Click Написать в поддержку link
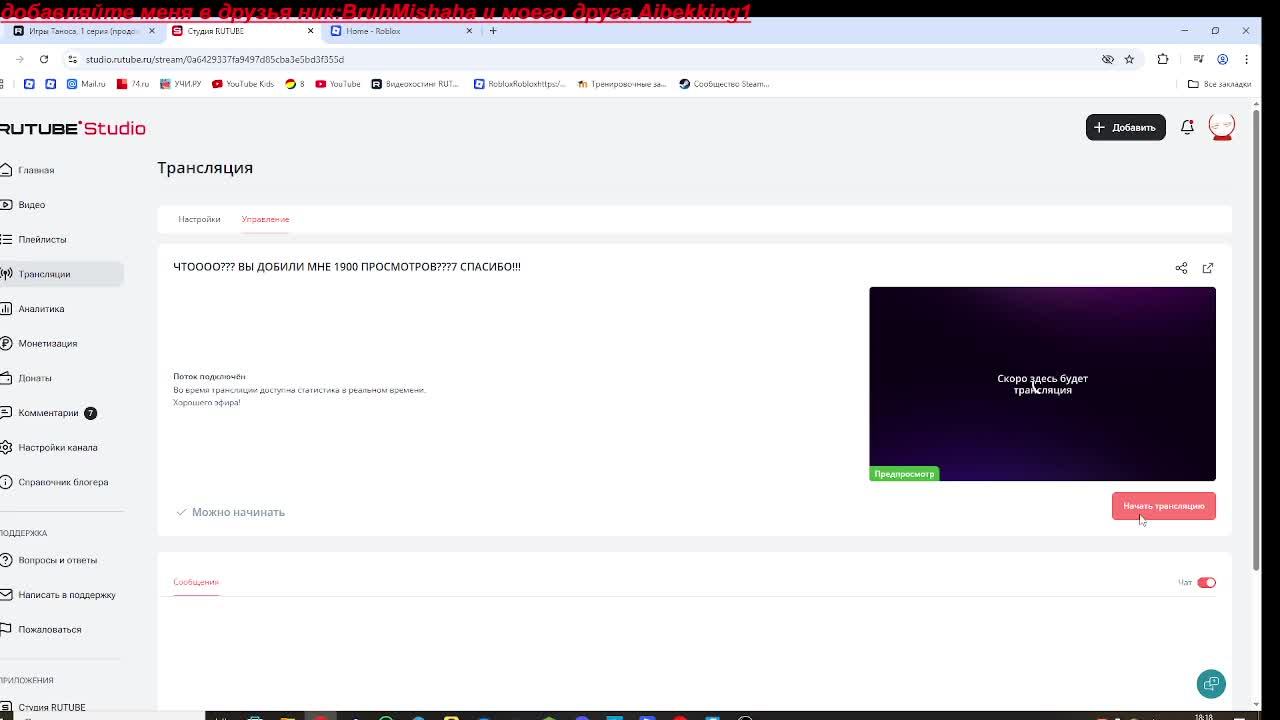 click(x=66, y=595)
